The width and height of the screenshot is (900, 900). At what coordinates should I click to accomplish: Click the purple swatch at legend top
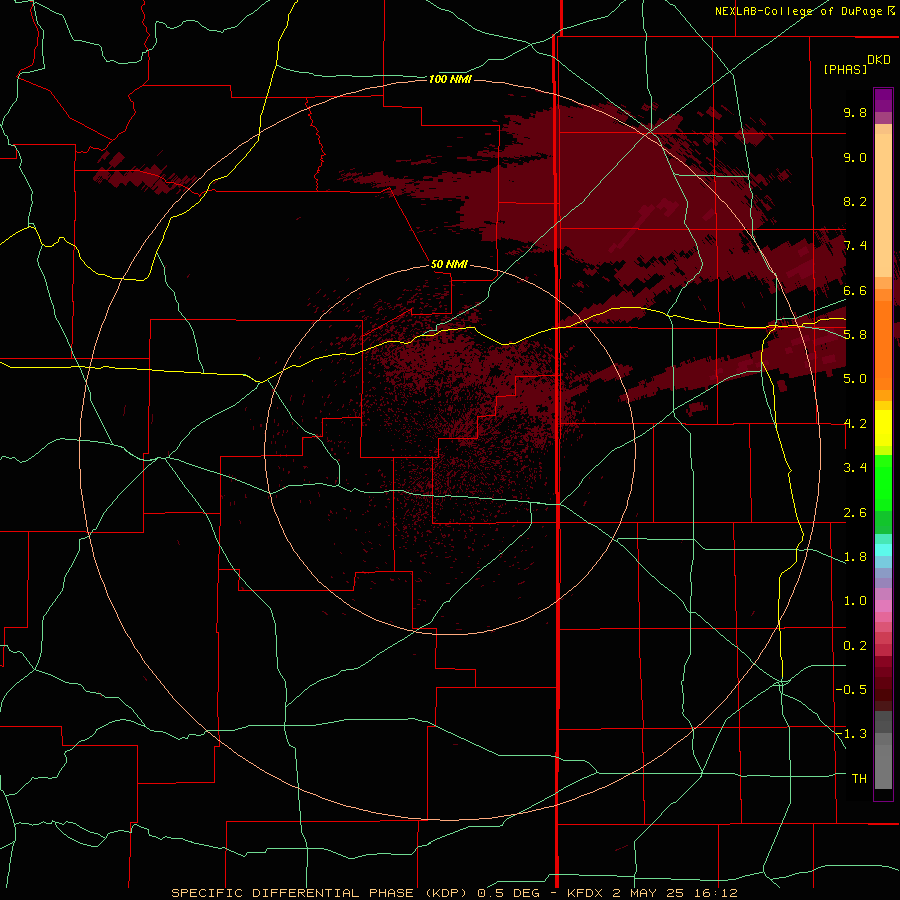click(x=883, y=100)
